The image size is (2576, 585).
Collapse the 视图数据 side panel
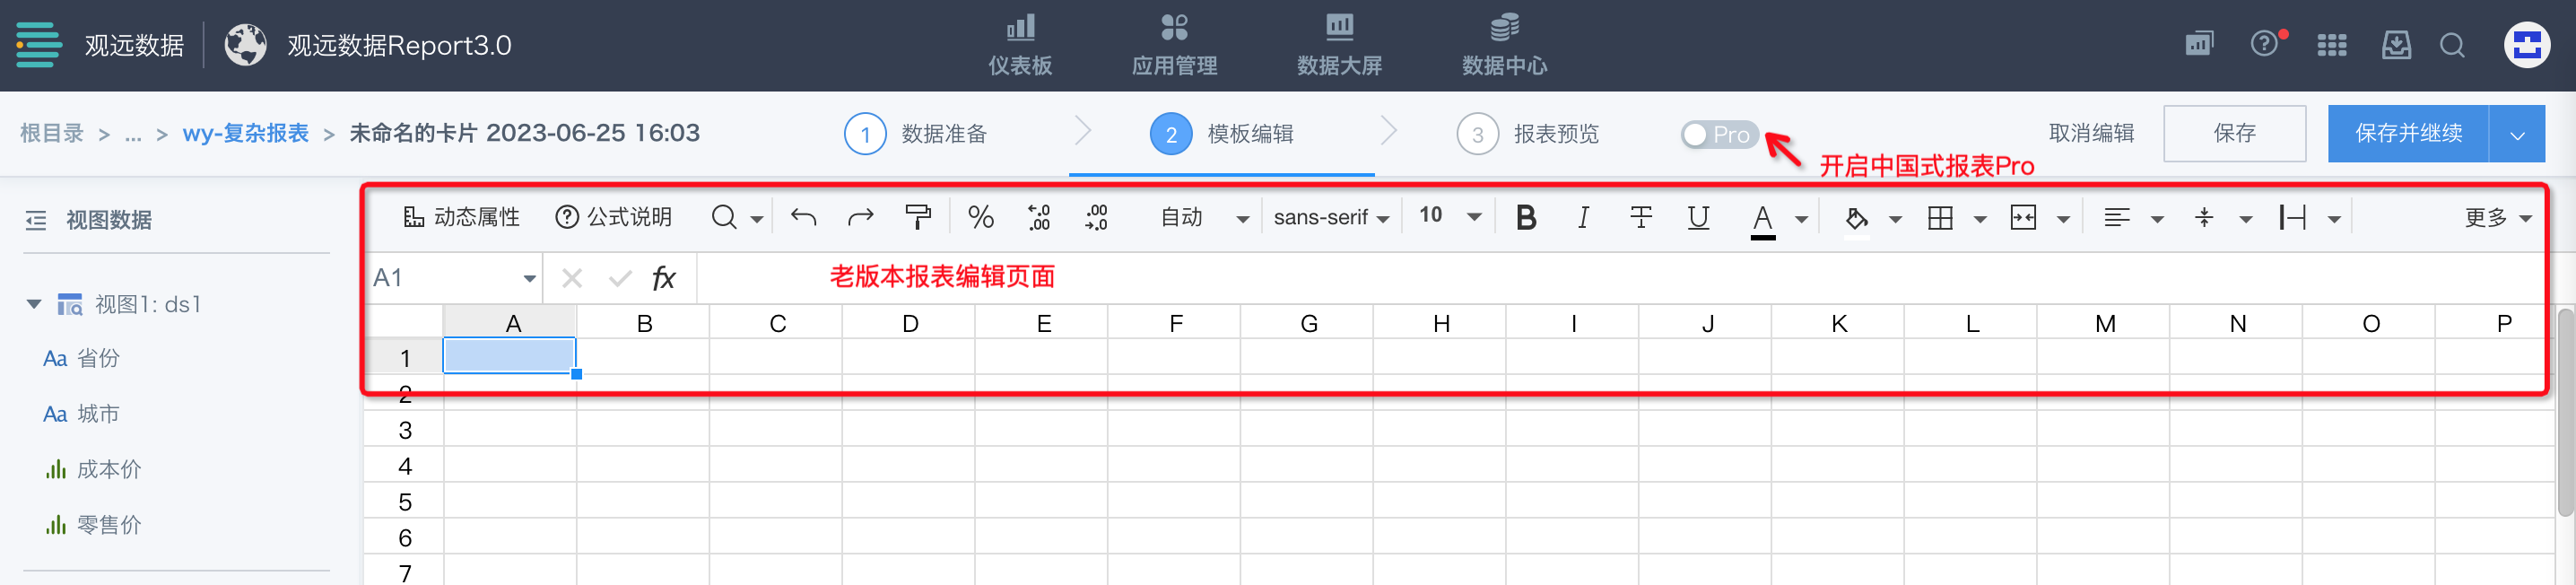(x=36, y=220)
